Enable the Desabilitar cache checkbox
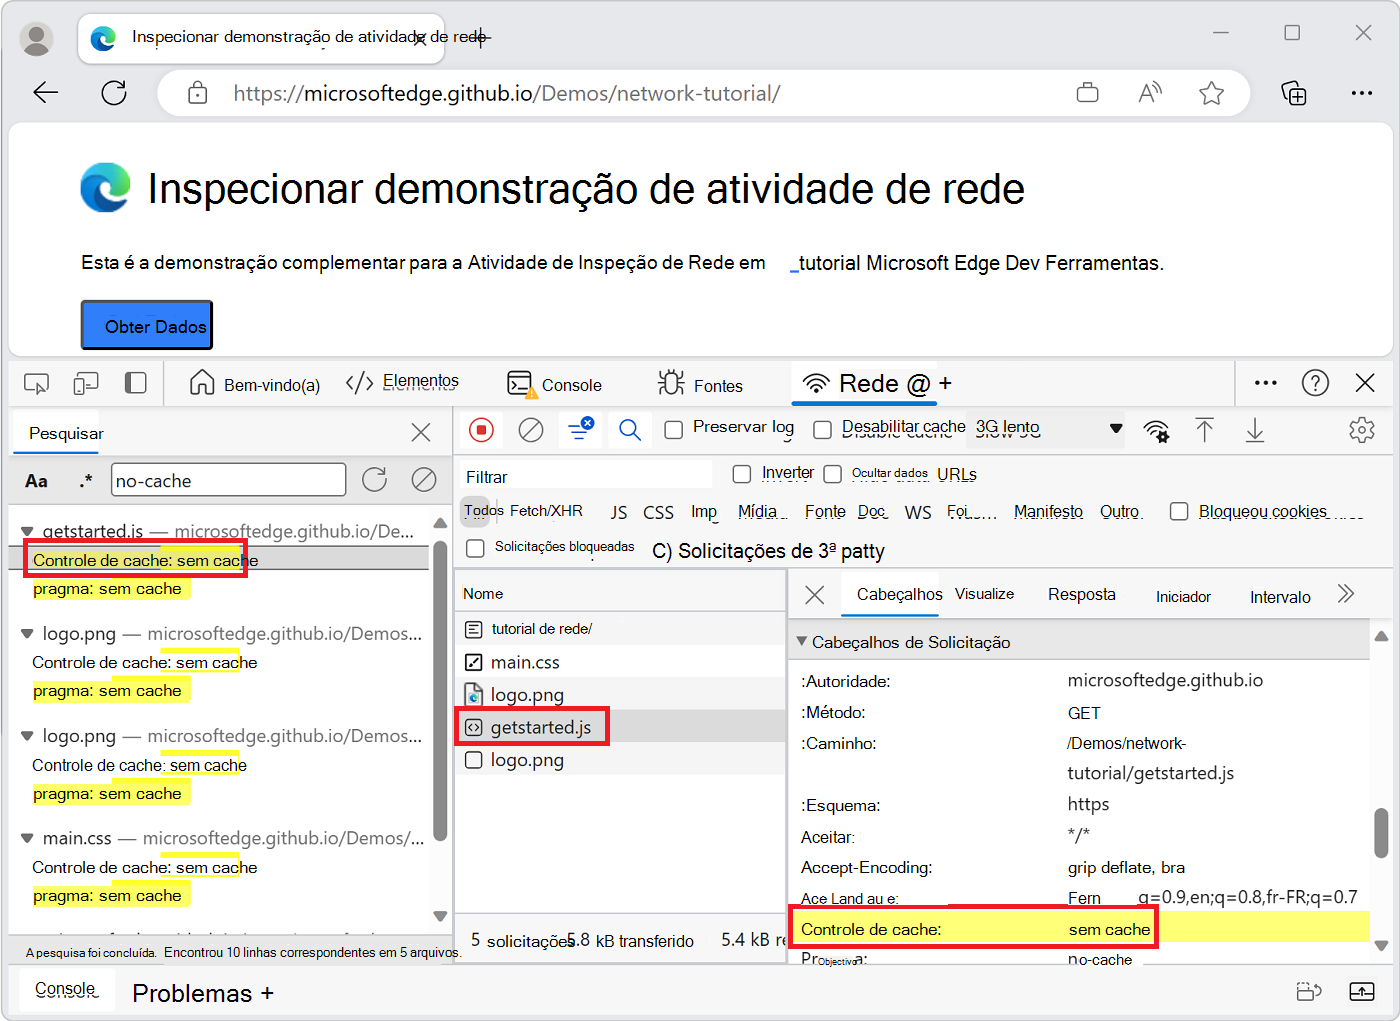 (x=823, y=430)
